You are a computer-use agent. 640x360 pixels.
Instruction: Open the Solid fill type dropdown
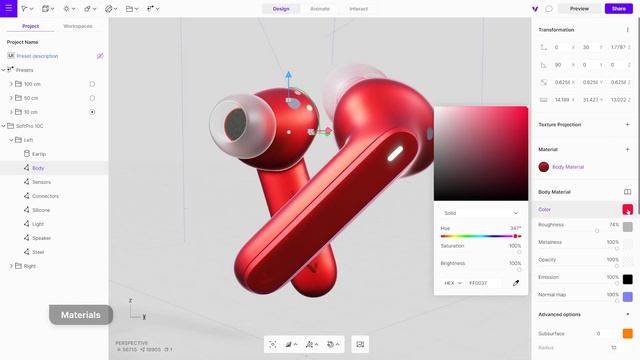481,213
